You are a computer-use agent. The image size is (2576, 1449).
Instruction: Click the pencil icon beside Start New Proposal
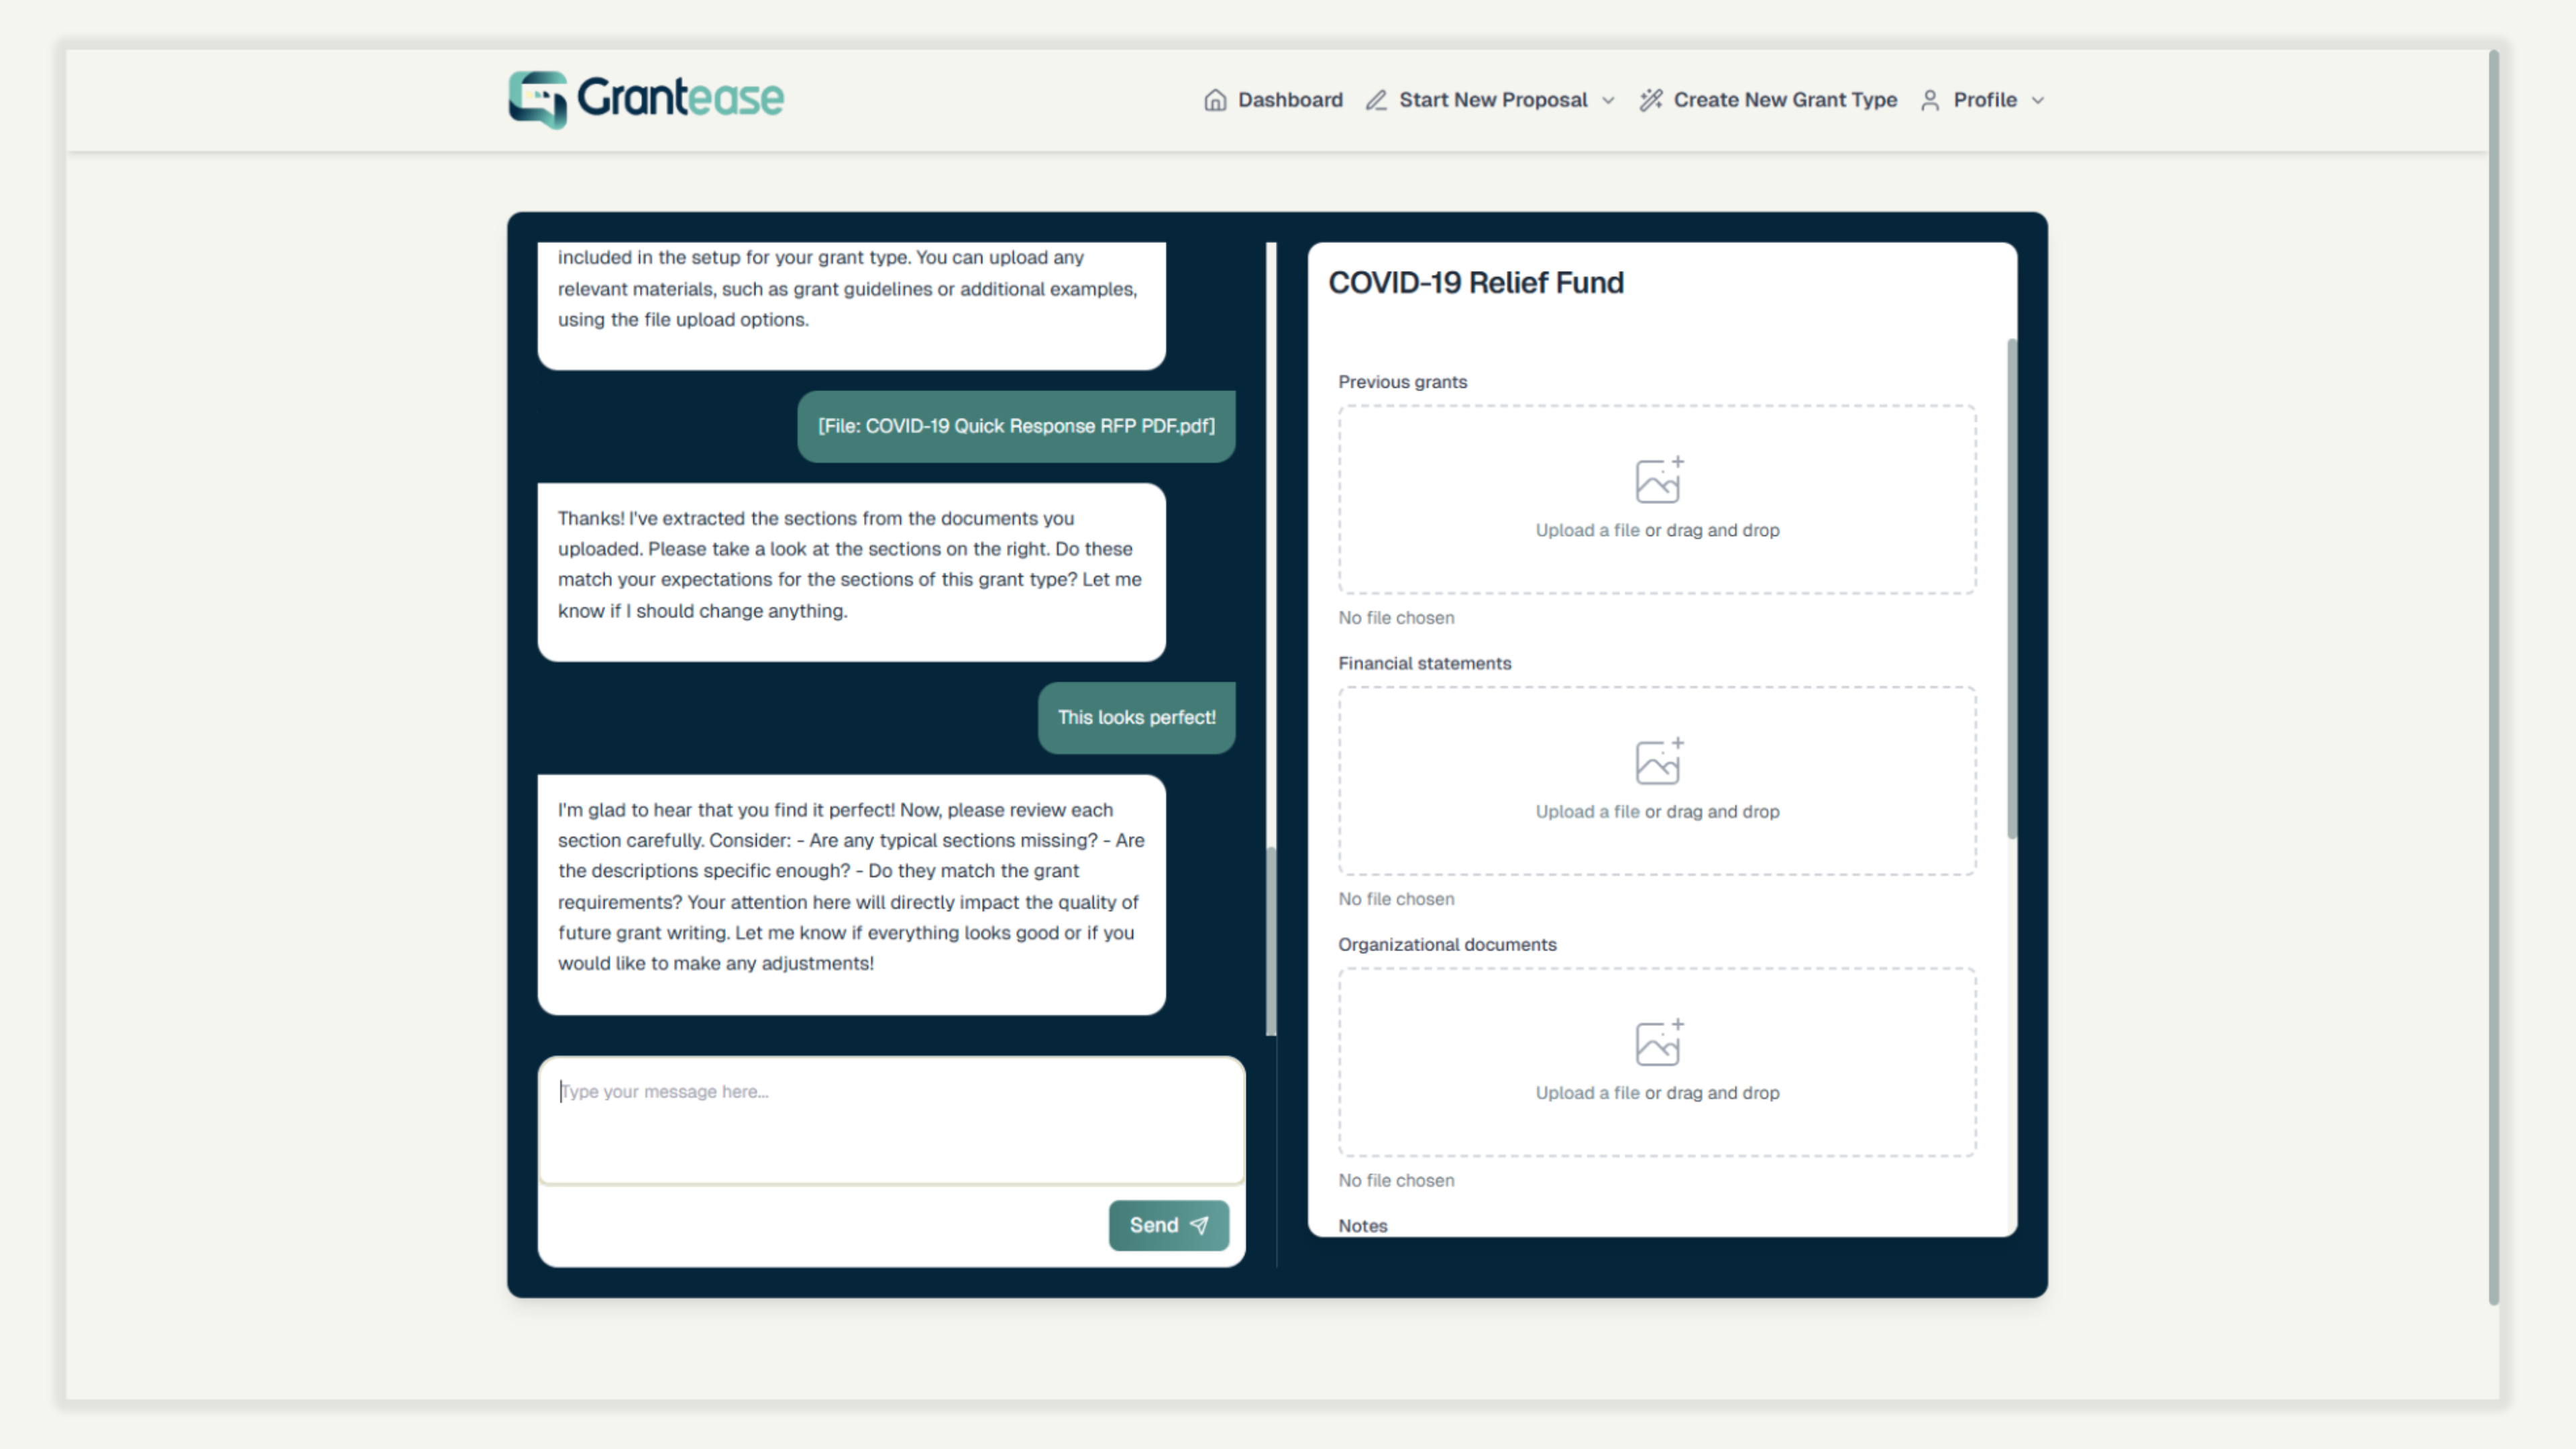(1376, 100)
